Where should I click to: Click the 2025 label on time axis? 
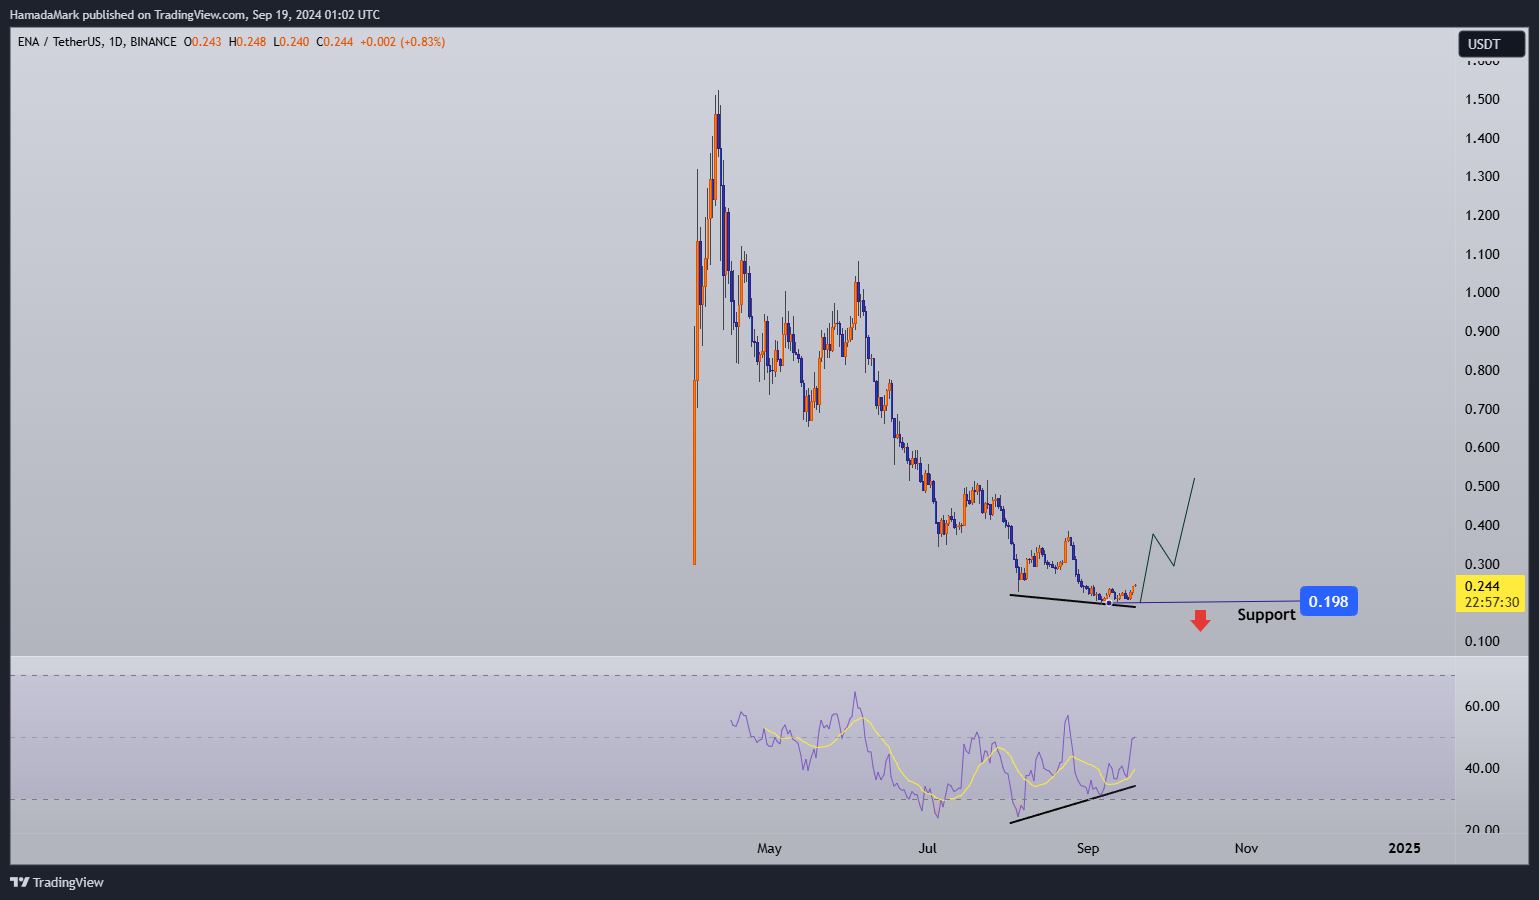coord(1404,848)
